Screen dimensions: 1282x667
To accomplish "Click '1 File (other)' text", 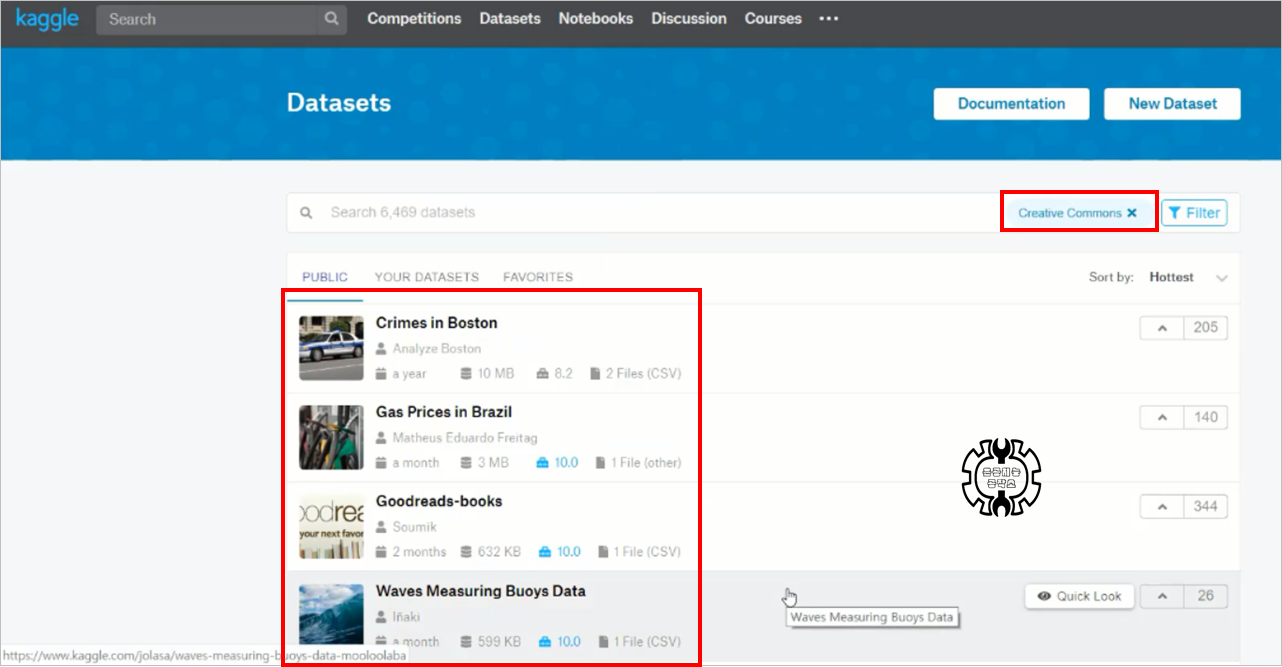I will coord(646,463).
